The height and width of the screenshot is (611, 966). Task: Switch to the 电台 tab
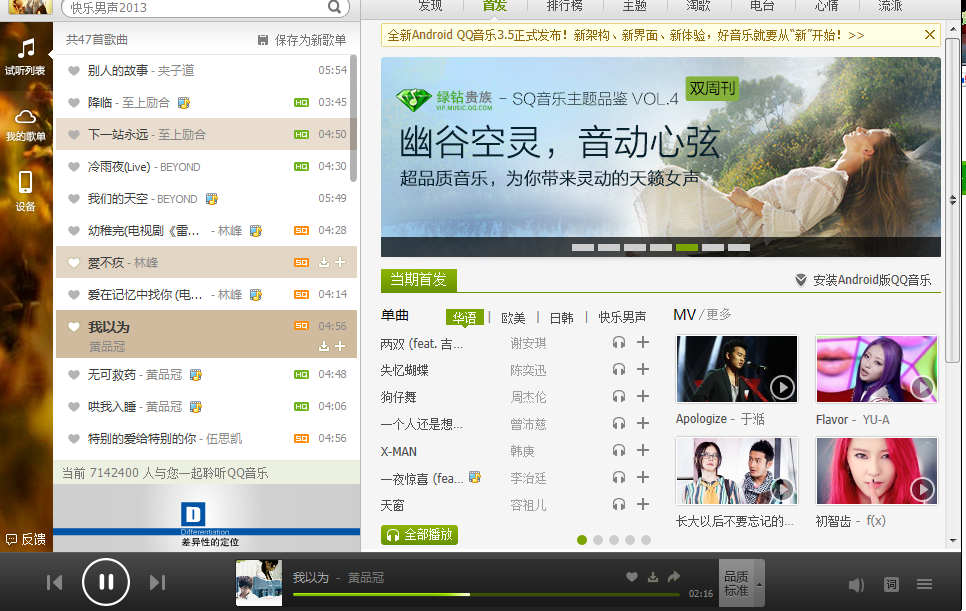[x=762, y=6]
